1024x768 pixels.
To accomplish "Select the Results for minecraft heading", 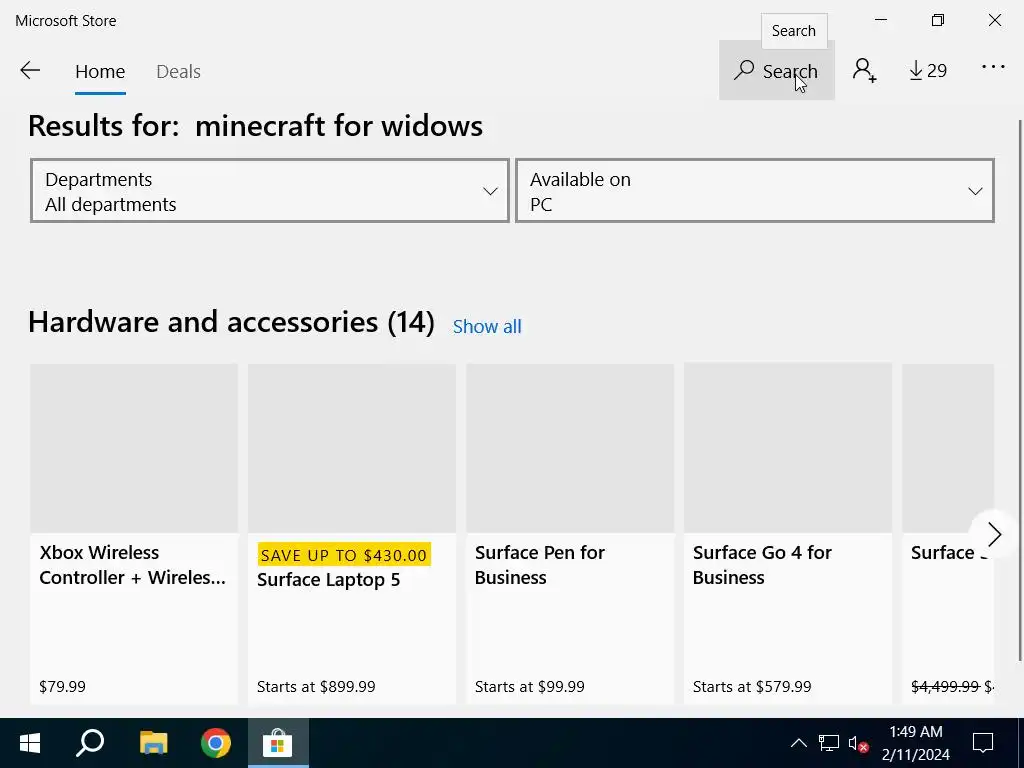I will [255, 125].
